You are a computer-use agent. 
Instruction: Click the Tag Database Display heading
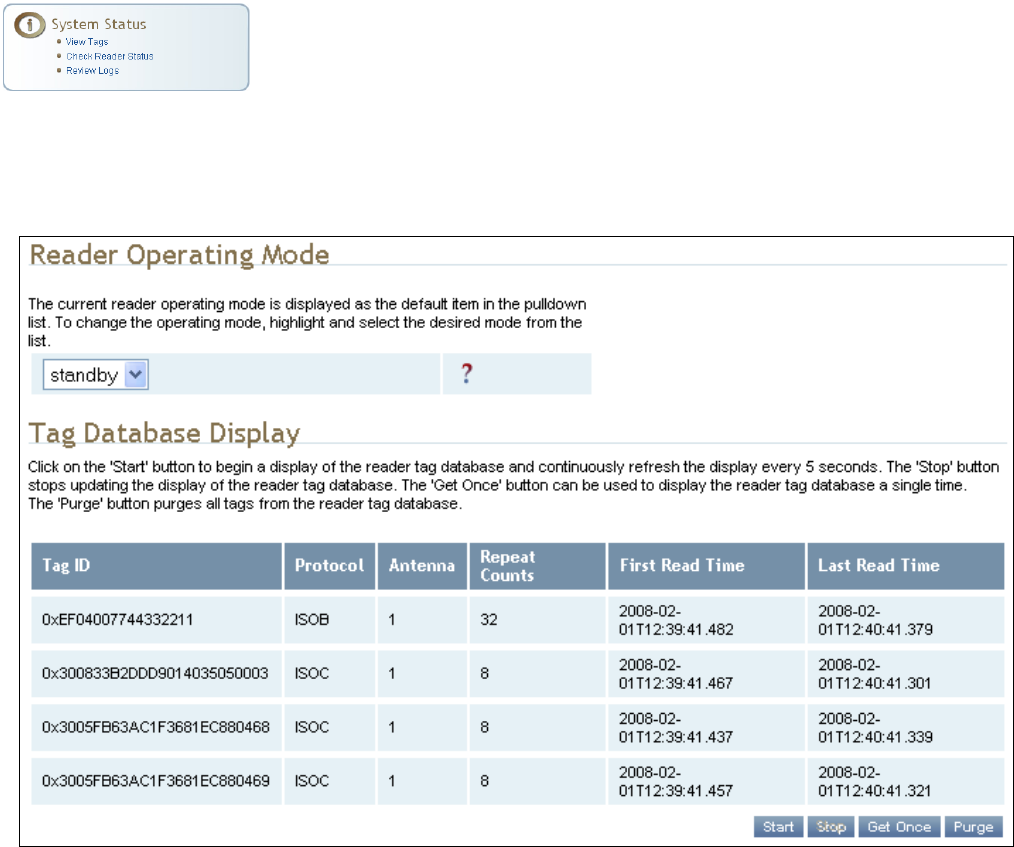point(164,433)
